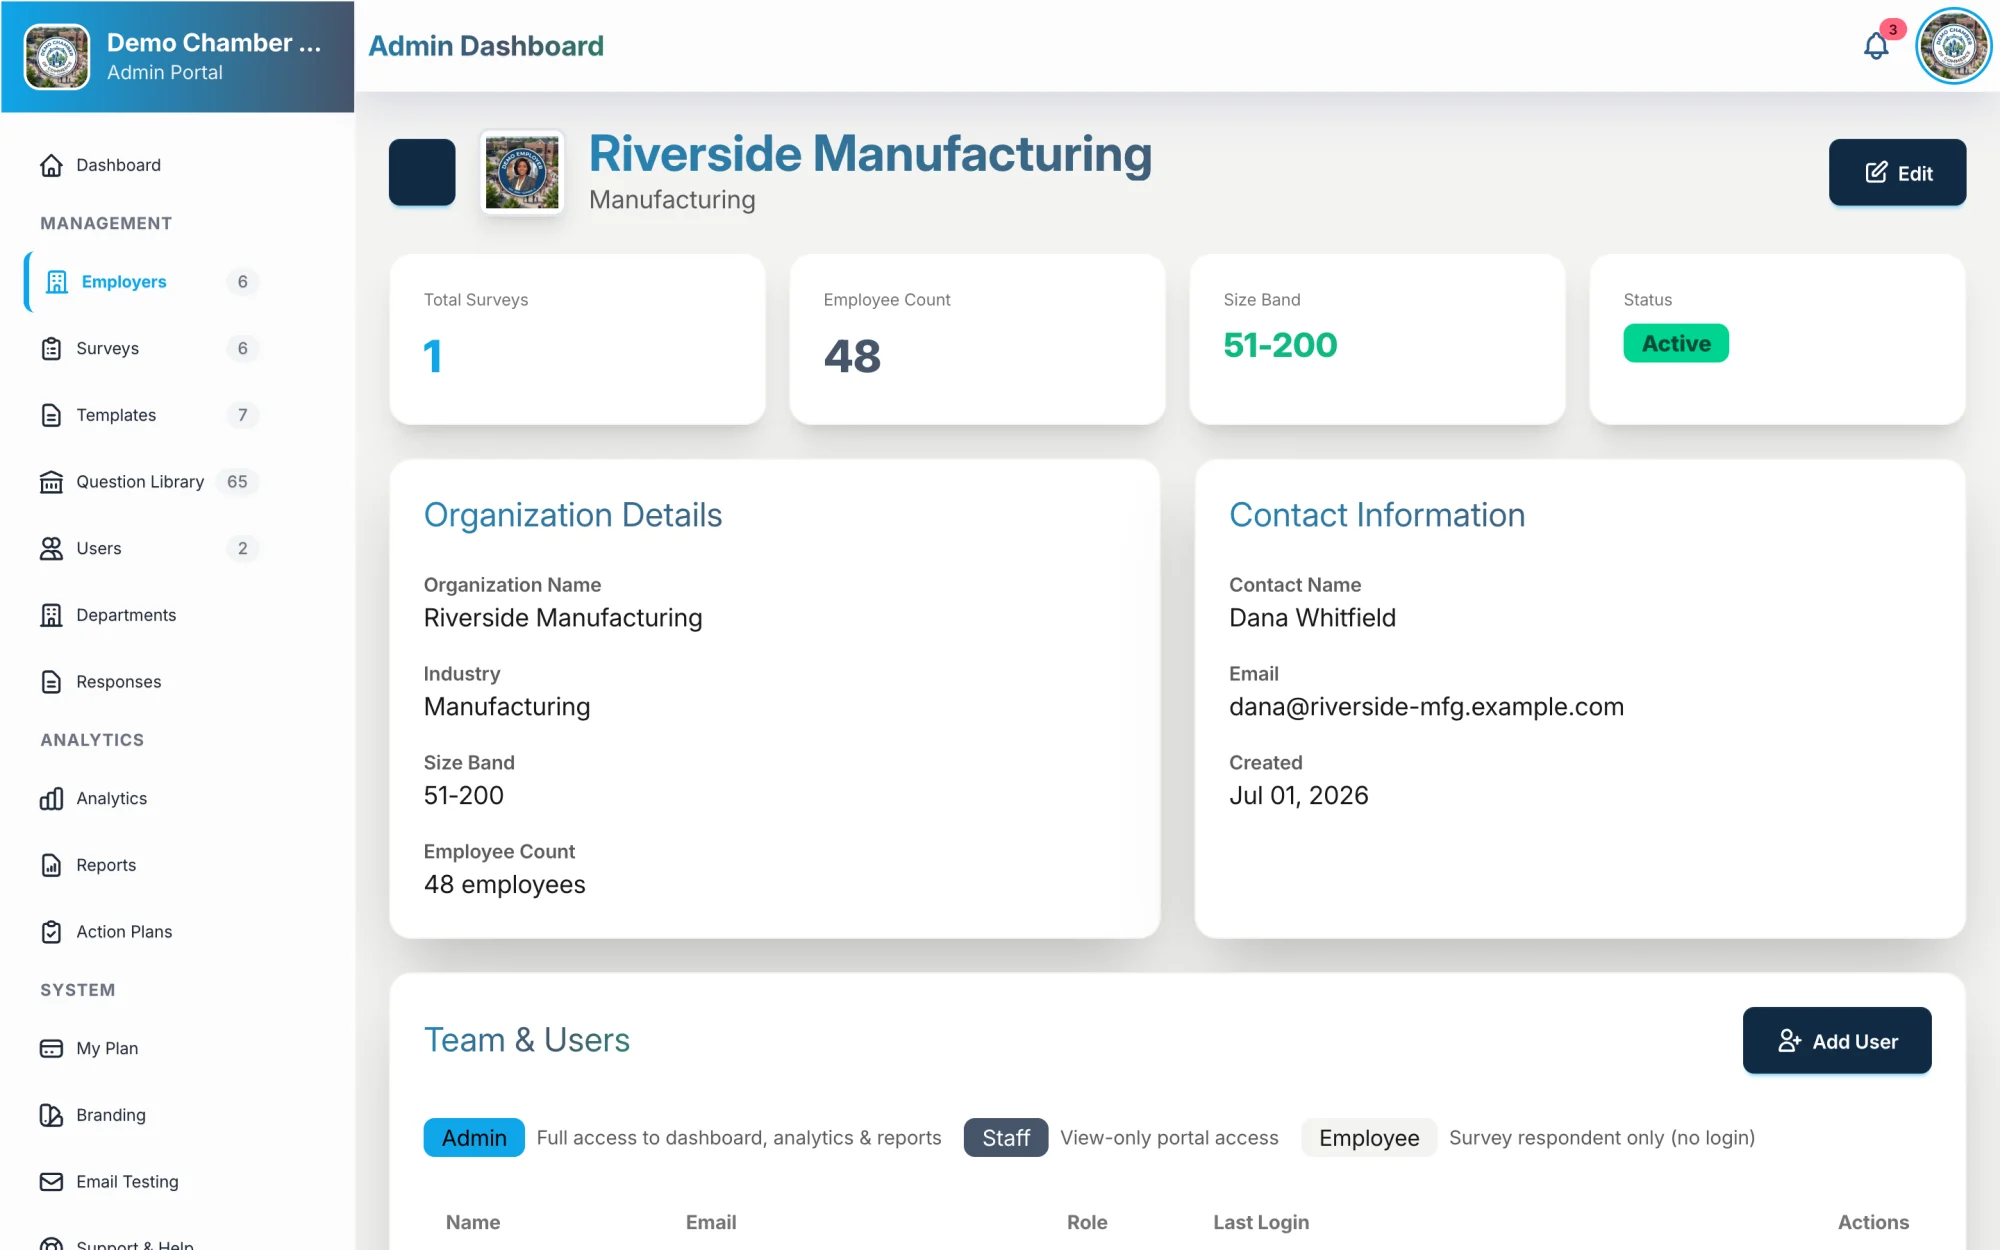The image size is (2000, 1250).
Task: Click the dark blue back button beside employer logo
Action: coord(422,172)
